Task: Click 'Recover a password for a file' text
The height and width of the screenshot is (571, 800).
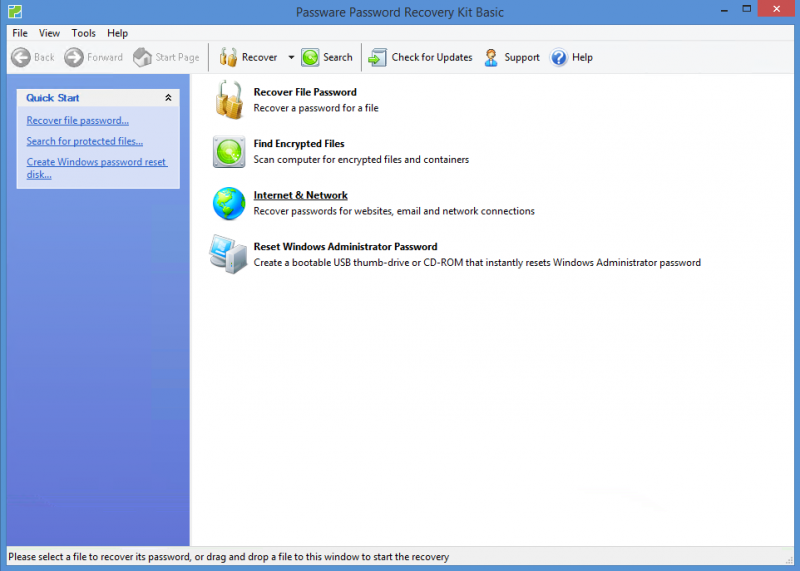Action: pyautogui.click(x=316, y=108)
